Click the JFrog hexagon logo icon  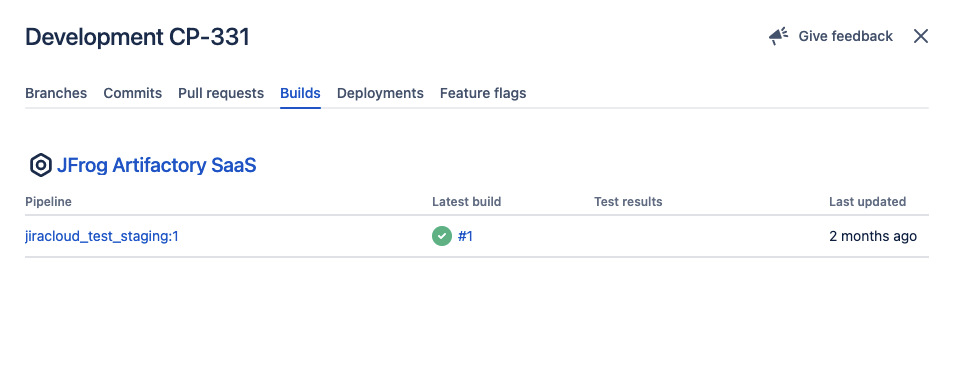[x=41, y=165]
